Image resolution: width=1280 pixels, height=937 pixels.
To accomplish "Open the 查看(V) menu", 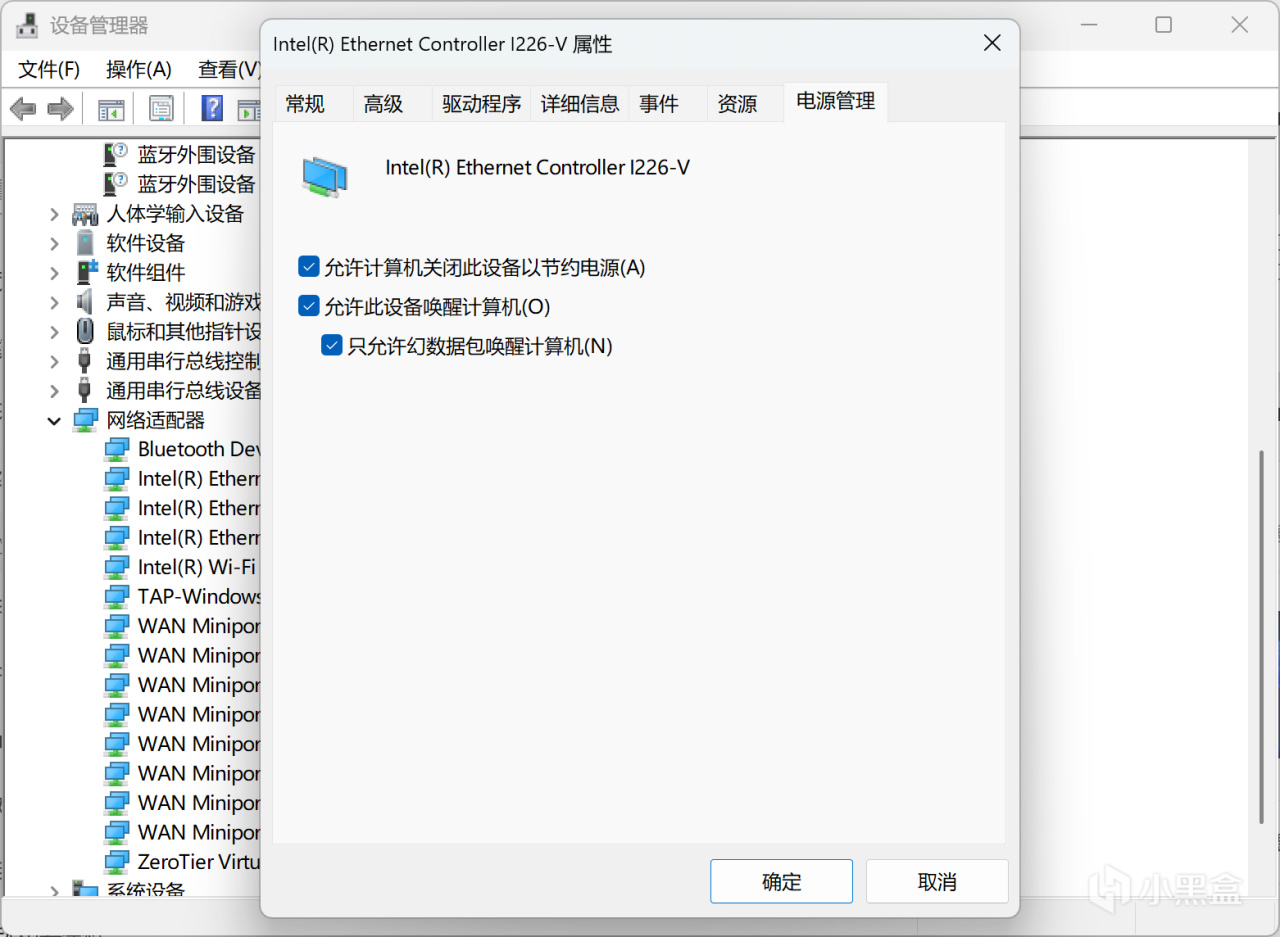I will 230,69.
